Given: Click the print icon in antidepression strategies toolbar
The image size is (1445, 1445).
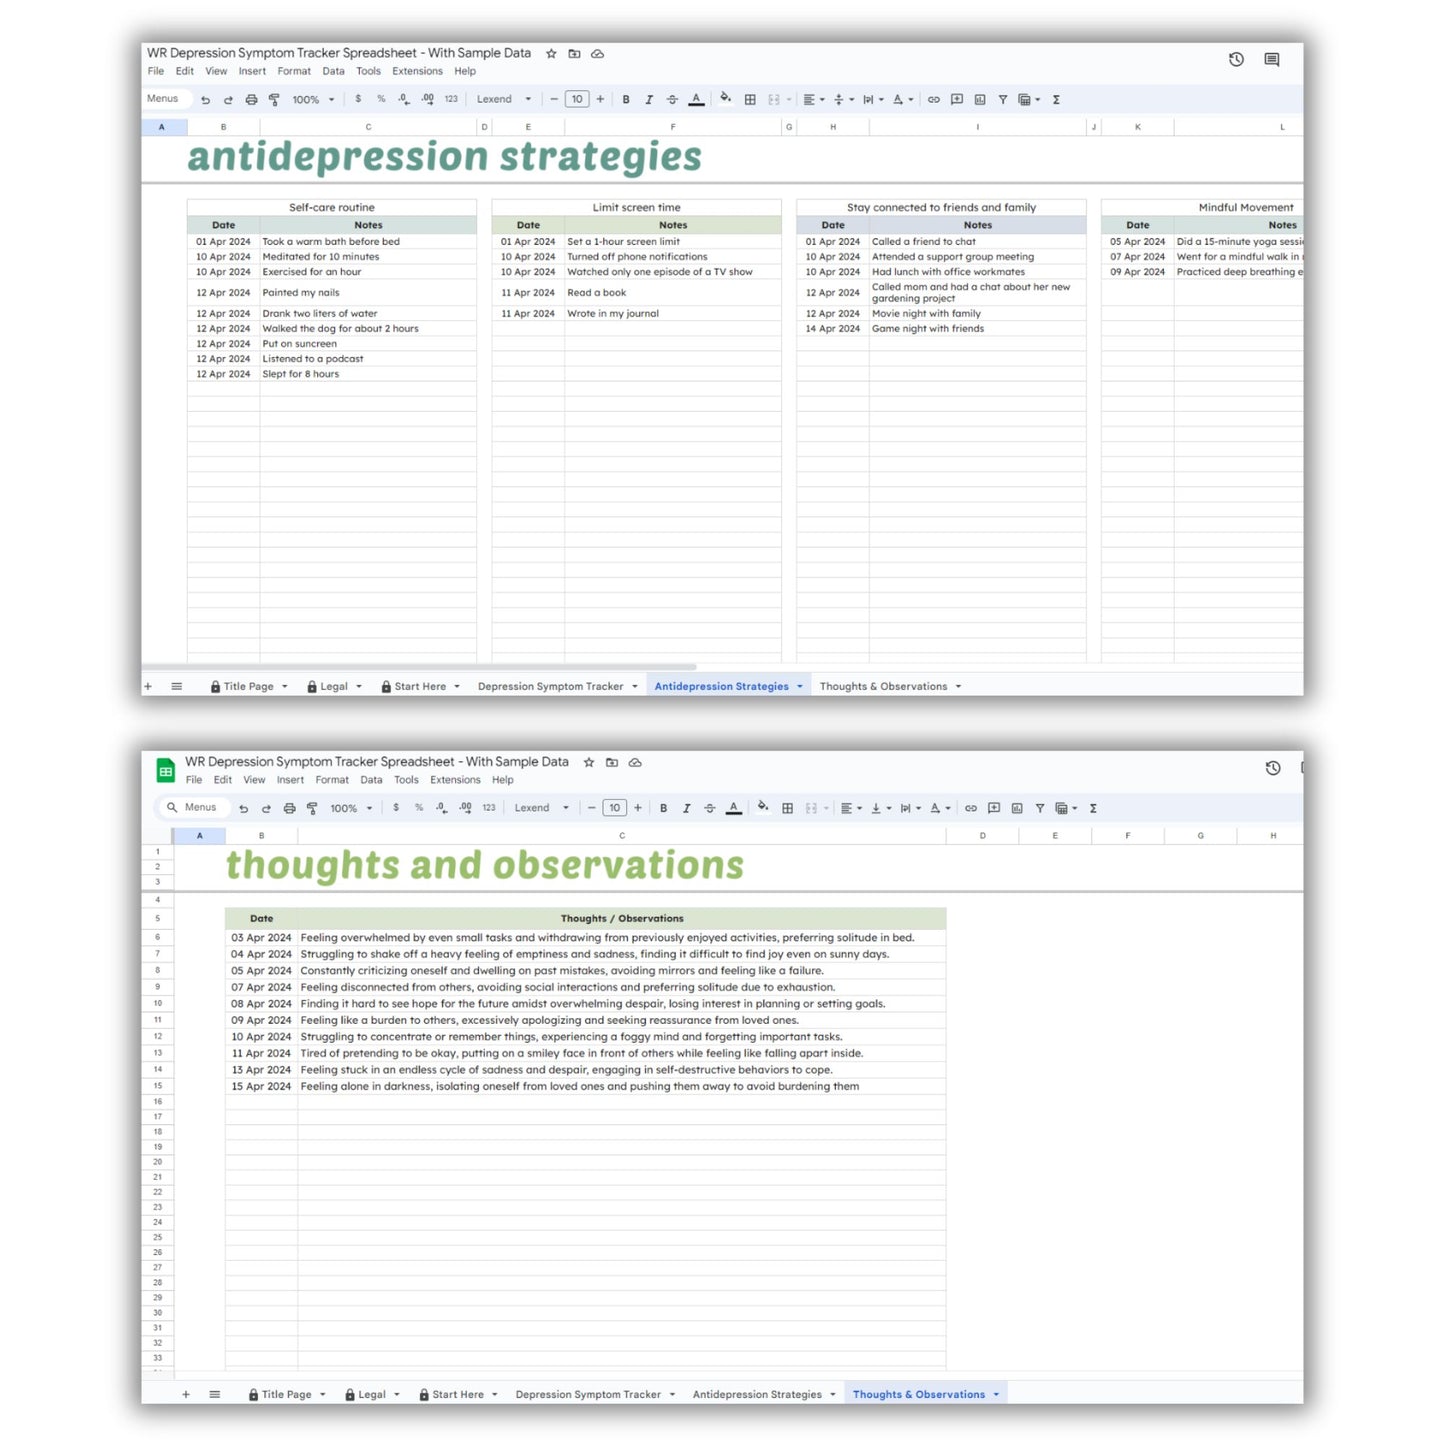Looking at the screenshot, I should pyautogui.click(x=251, y=100).
